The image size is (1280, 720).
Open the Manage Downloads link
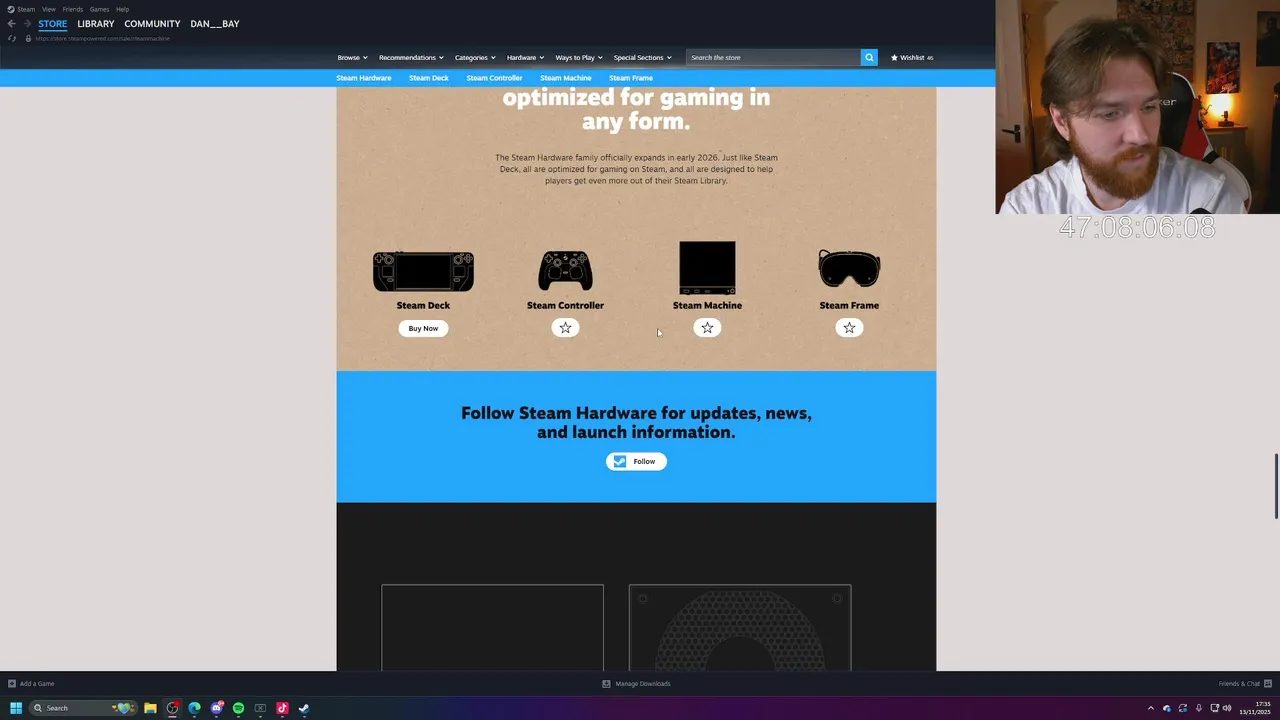(643, 684)
